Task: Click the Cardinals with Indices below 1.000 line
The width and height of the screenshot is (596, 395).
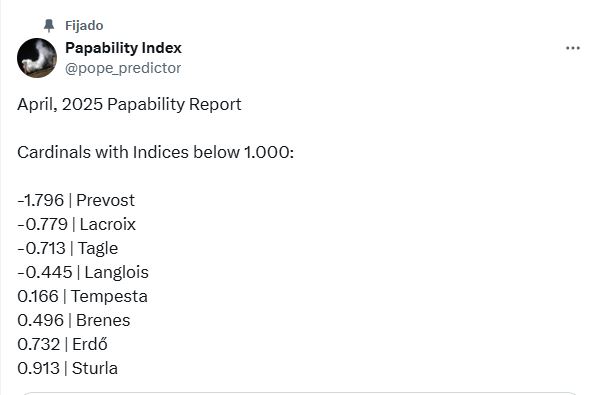Action: coord(155,152)
